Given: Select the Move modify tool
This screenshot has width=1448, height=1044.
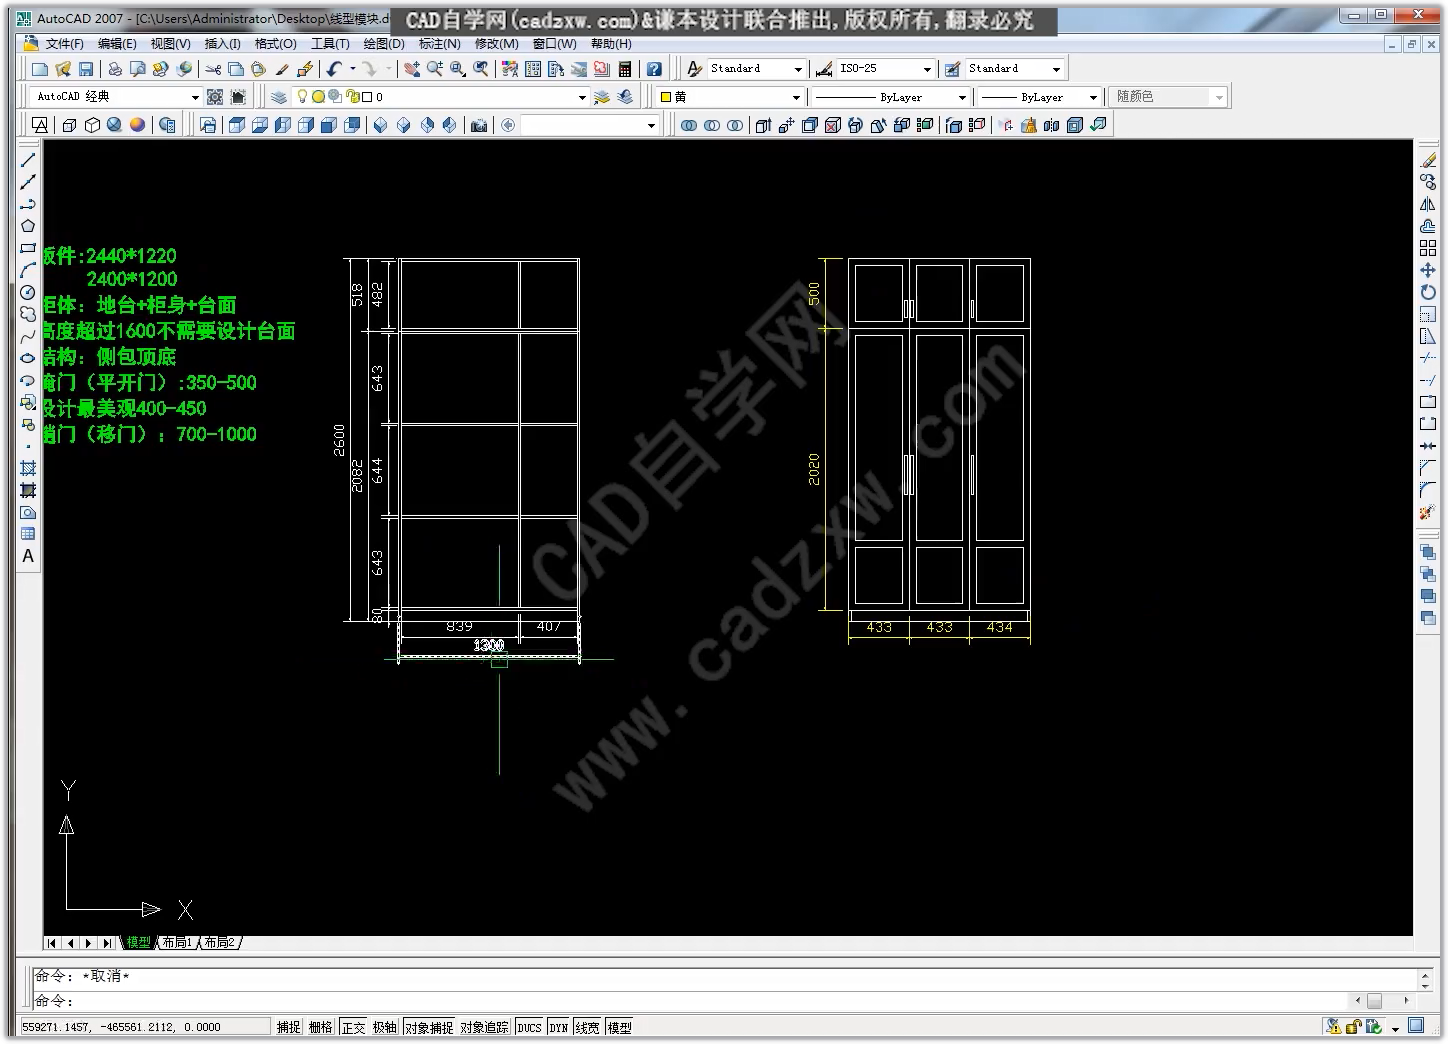Looking at the screenshot, I should click(1428, 270).
